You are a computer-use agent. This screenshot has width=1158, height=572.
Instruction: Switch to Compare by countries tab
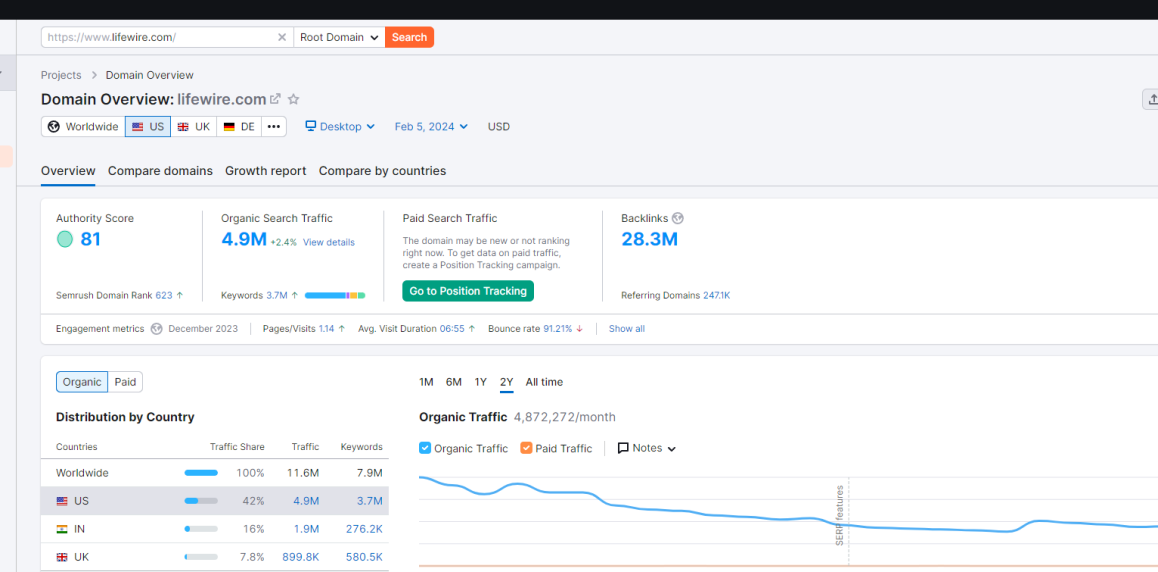[x=383, y=170]
